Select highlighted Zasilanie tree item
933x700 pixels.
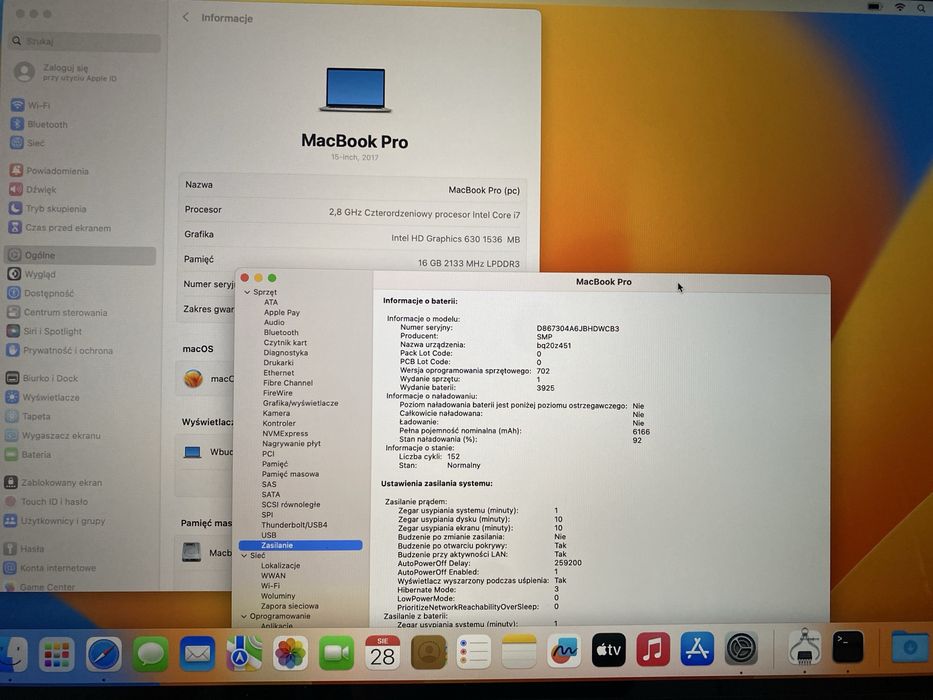pyautogui.click(x=300, y=545)
